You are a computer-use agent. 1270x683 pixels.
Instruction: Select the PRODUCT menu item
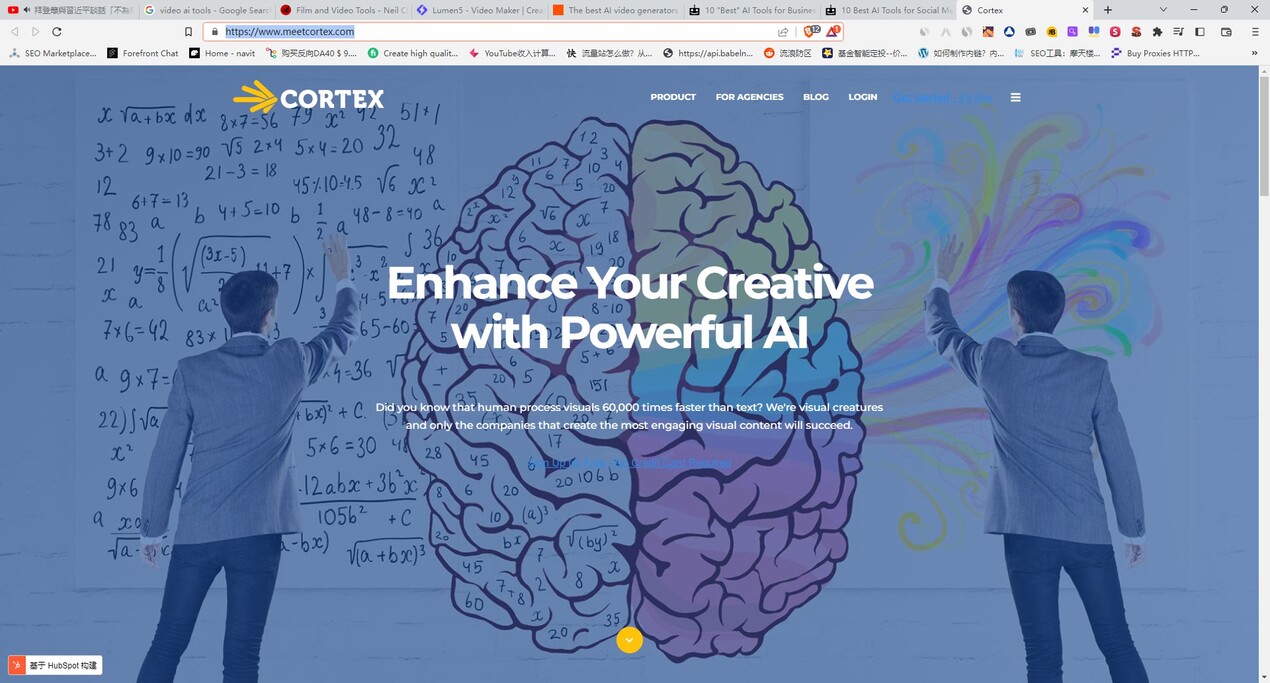673,97
